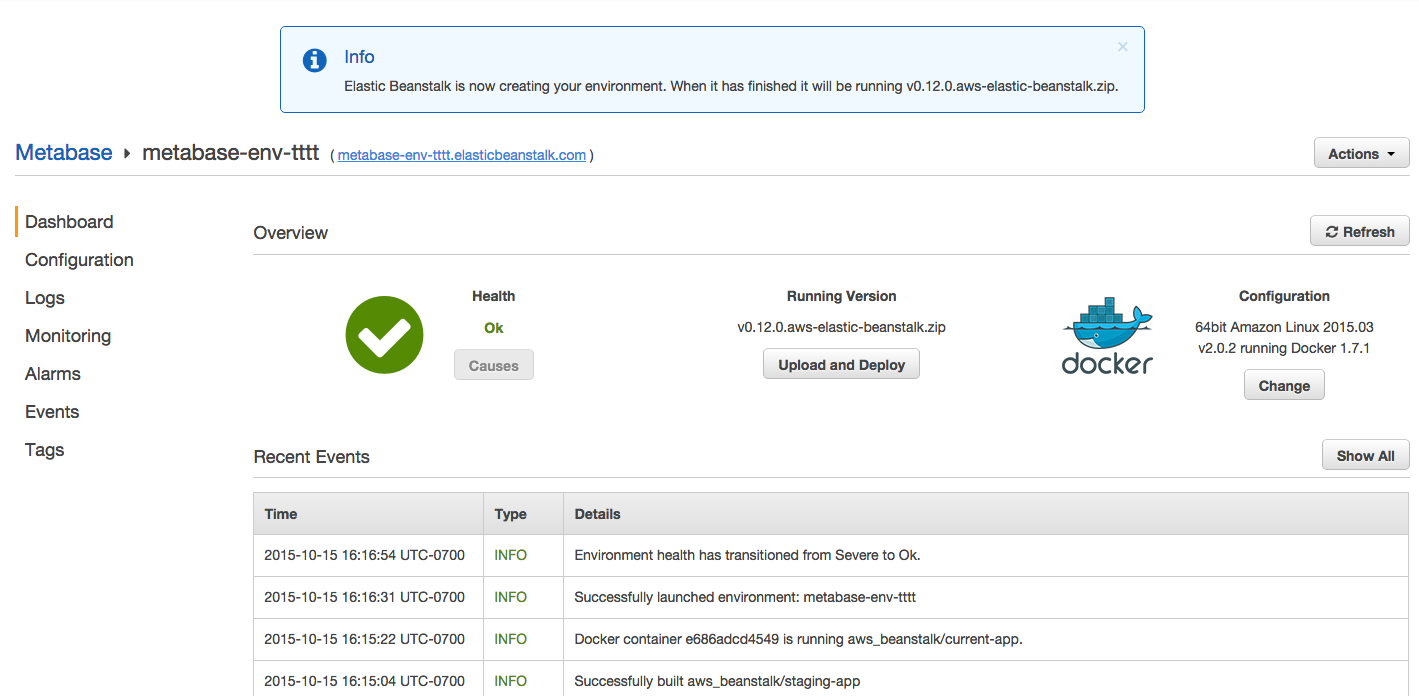The height and width of the screenshot is (696, 1419).
Task: Click the breadcrumb arrow after Metabase
Action: (127, 153)
